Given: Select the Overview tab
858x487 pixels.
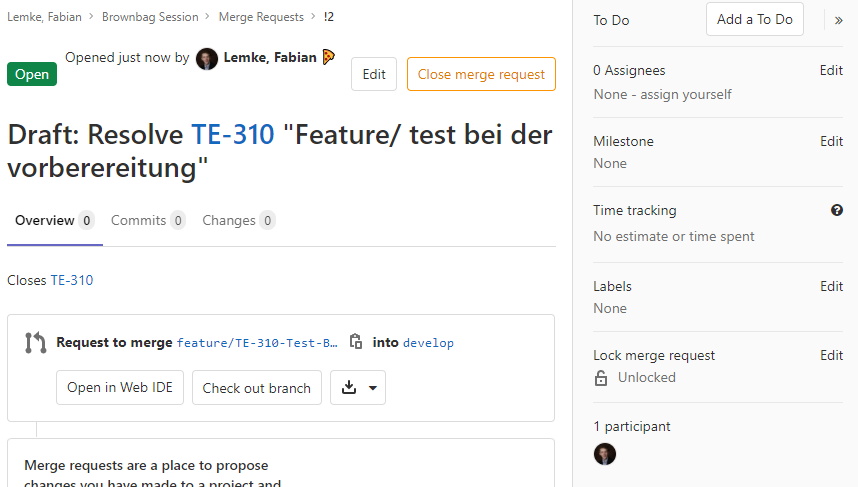Looking at the screenshot, I should 54,221.
